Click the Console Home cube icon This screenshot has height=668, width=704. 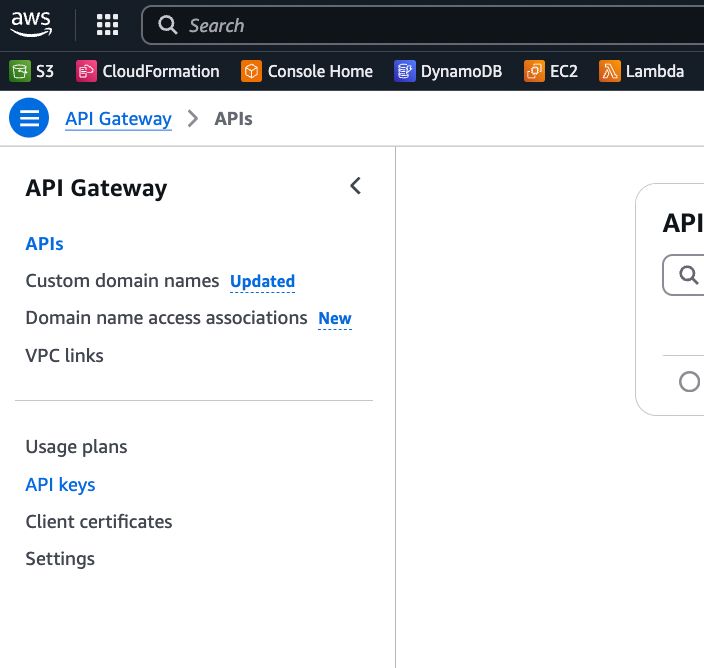point(251,71)
